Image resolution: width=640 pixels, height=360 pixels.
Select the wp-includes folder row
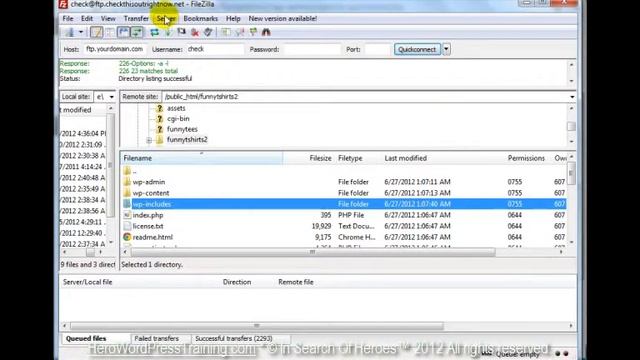click(x=343, y=204)
